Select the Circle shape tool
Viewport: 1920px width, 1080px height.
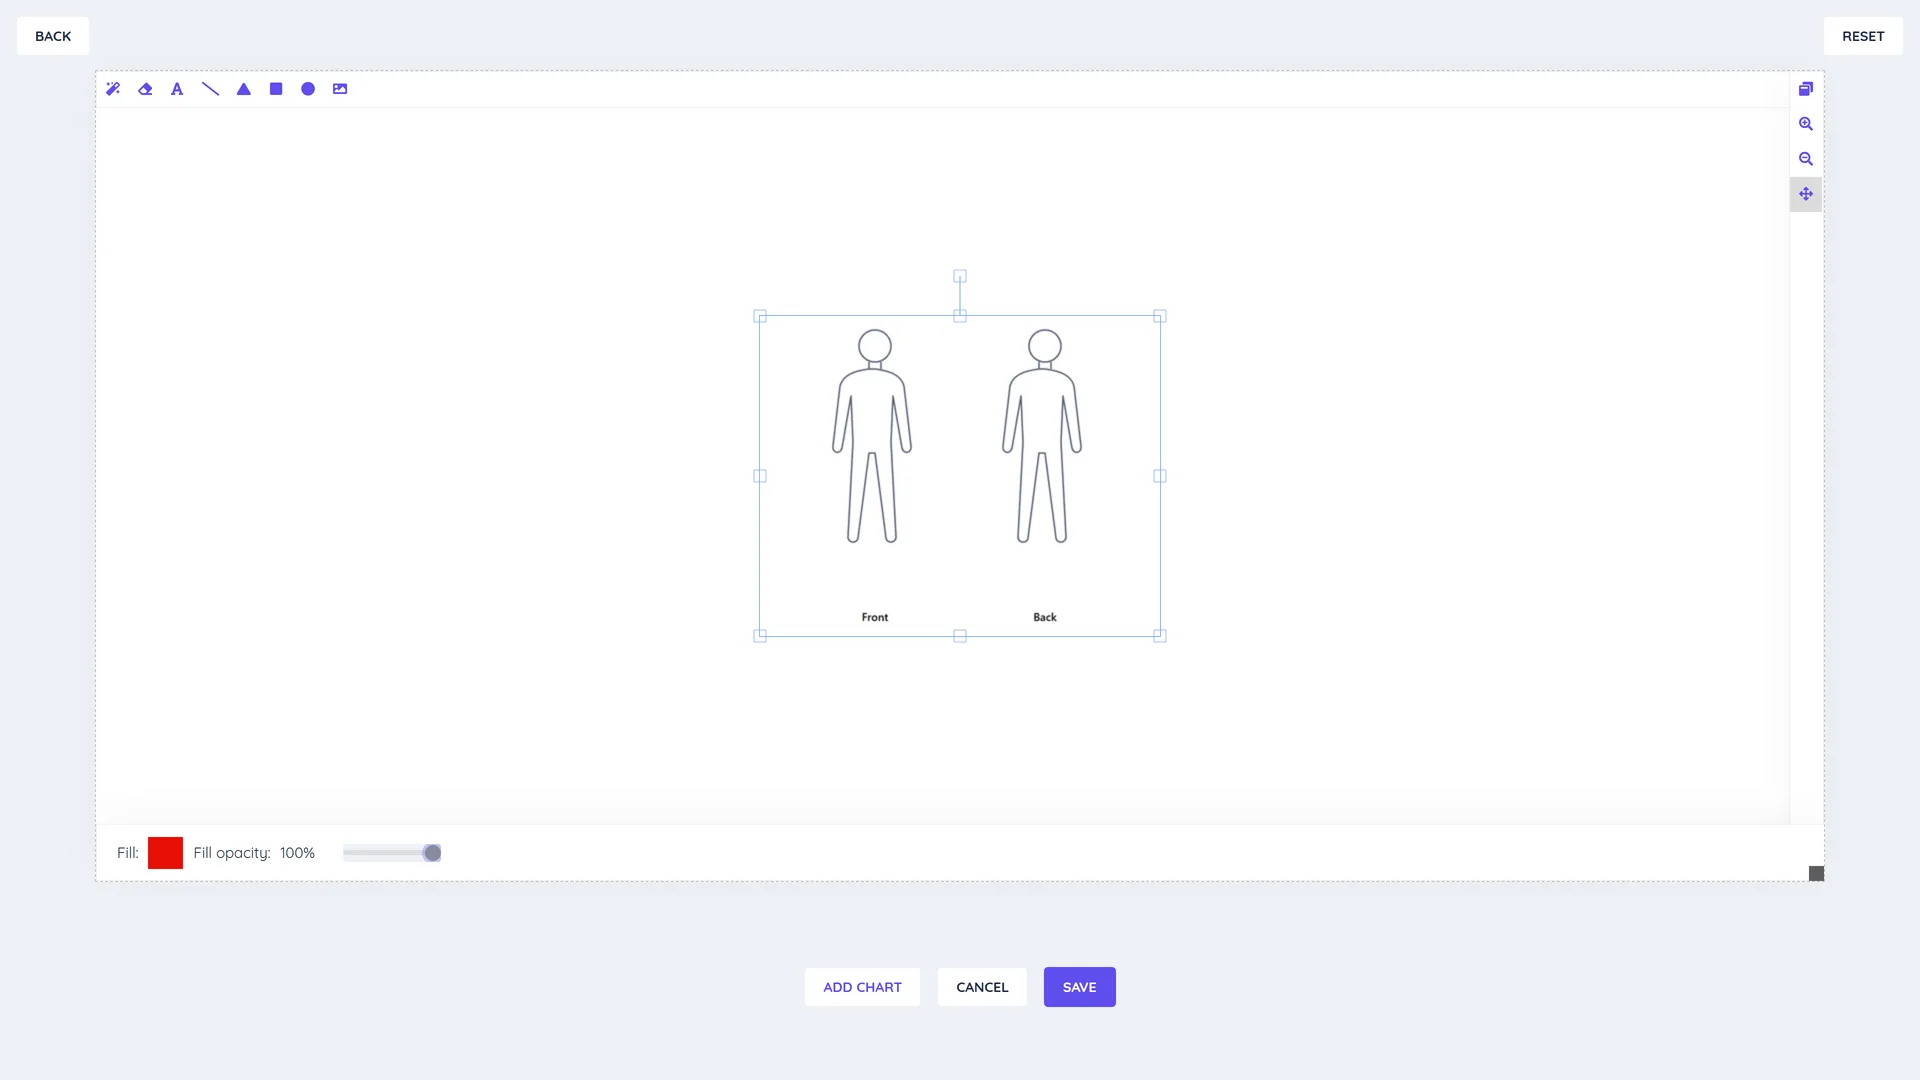308,89
